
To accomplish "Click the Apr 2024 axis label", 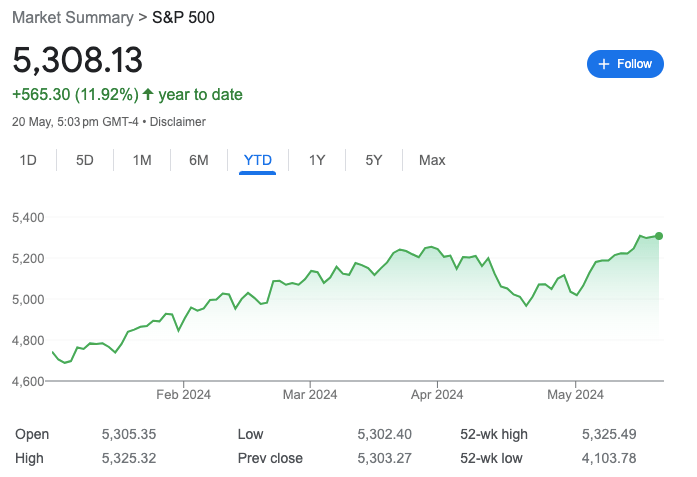I will click(436, 394).
